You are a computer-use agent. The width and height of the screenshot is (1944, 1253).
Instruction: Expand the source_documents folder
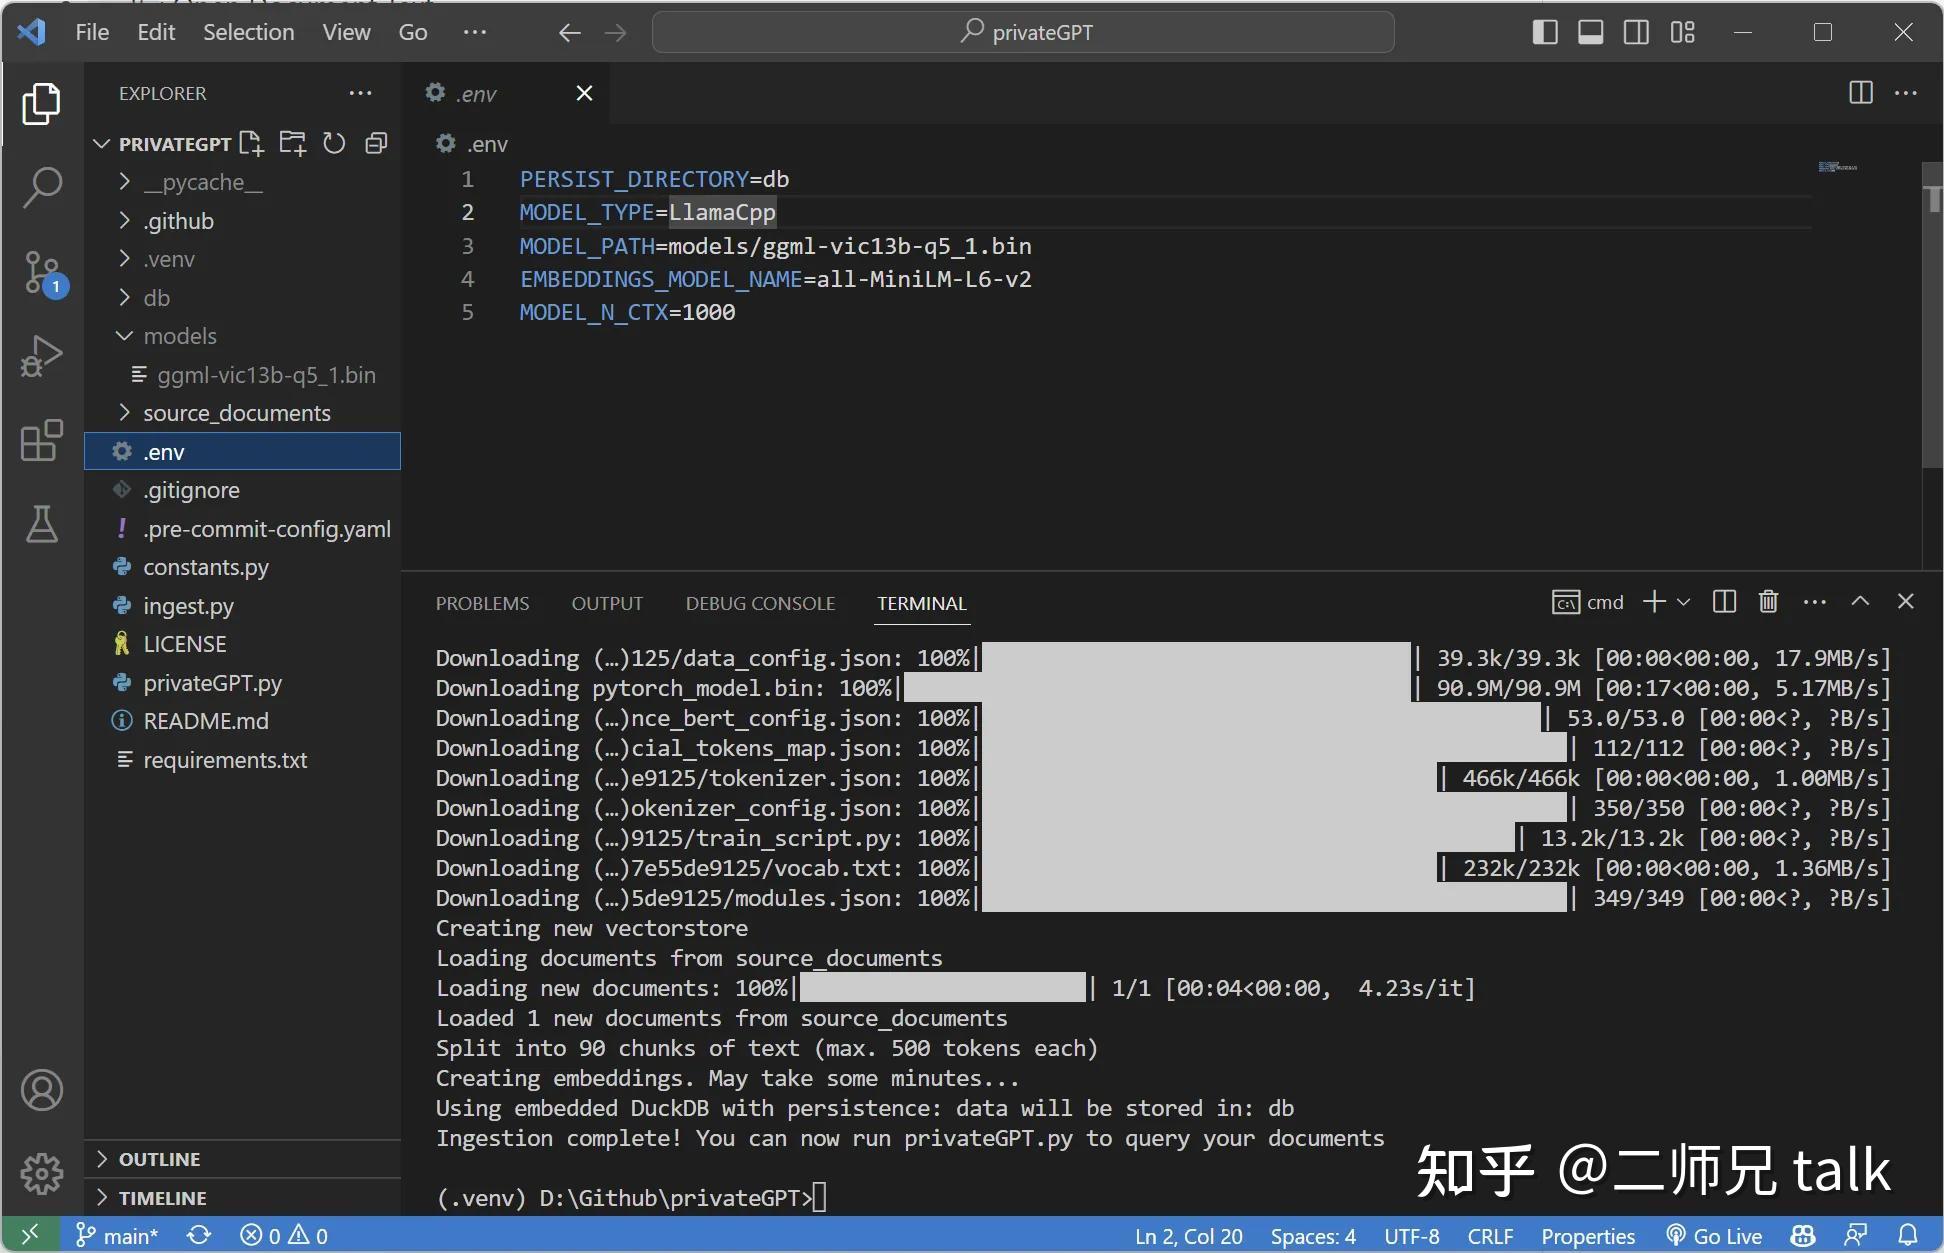(x=236, y=413)
